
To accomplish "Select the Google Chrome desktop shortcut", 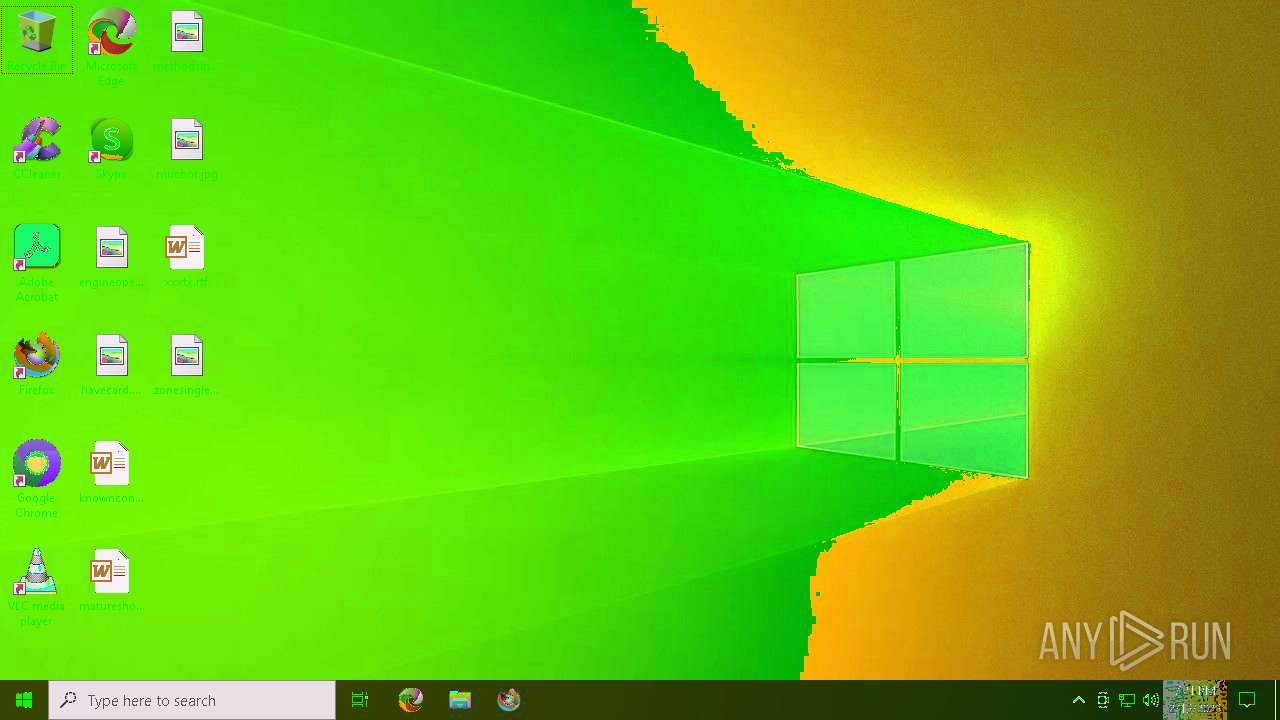I will click(x=37, y=479).
